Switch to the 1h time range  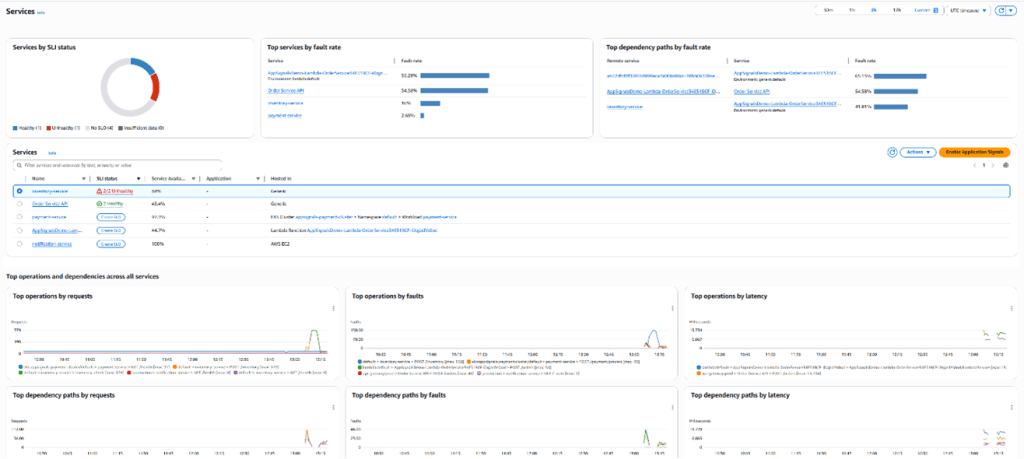pyautogui.click(x=850, y=10)
